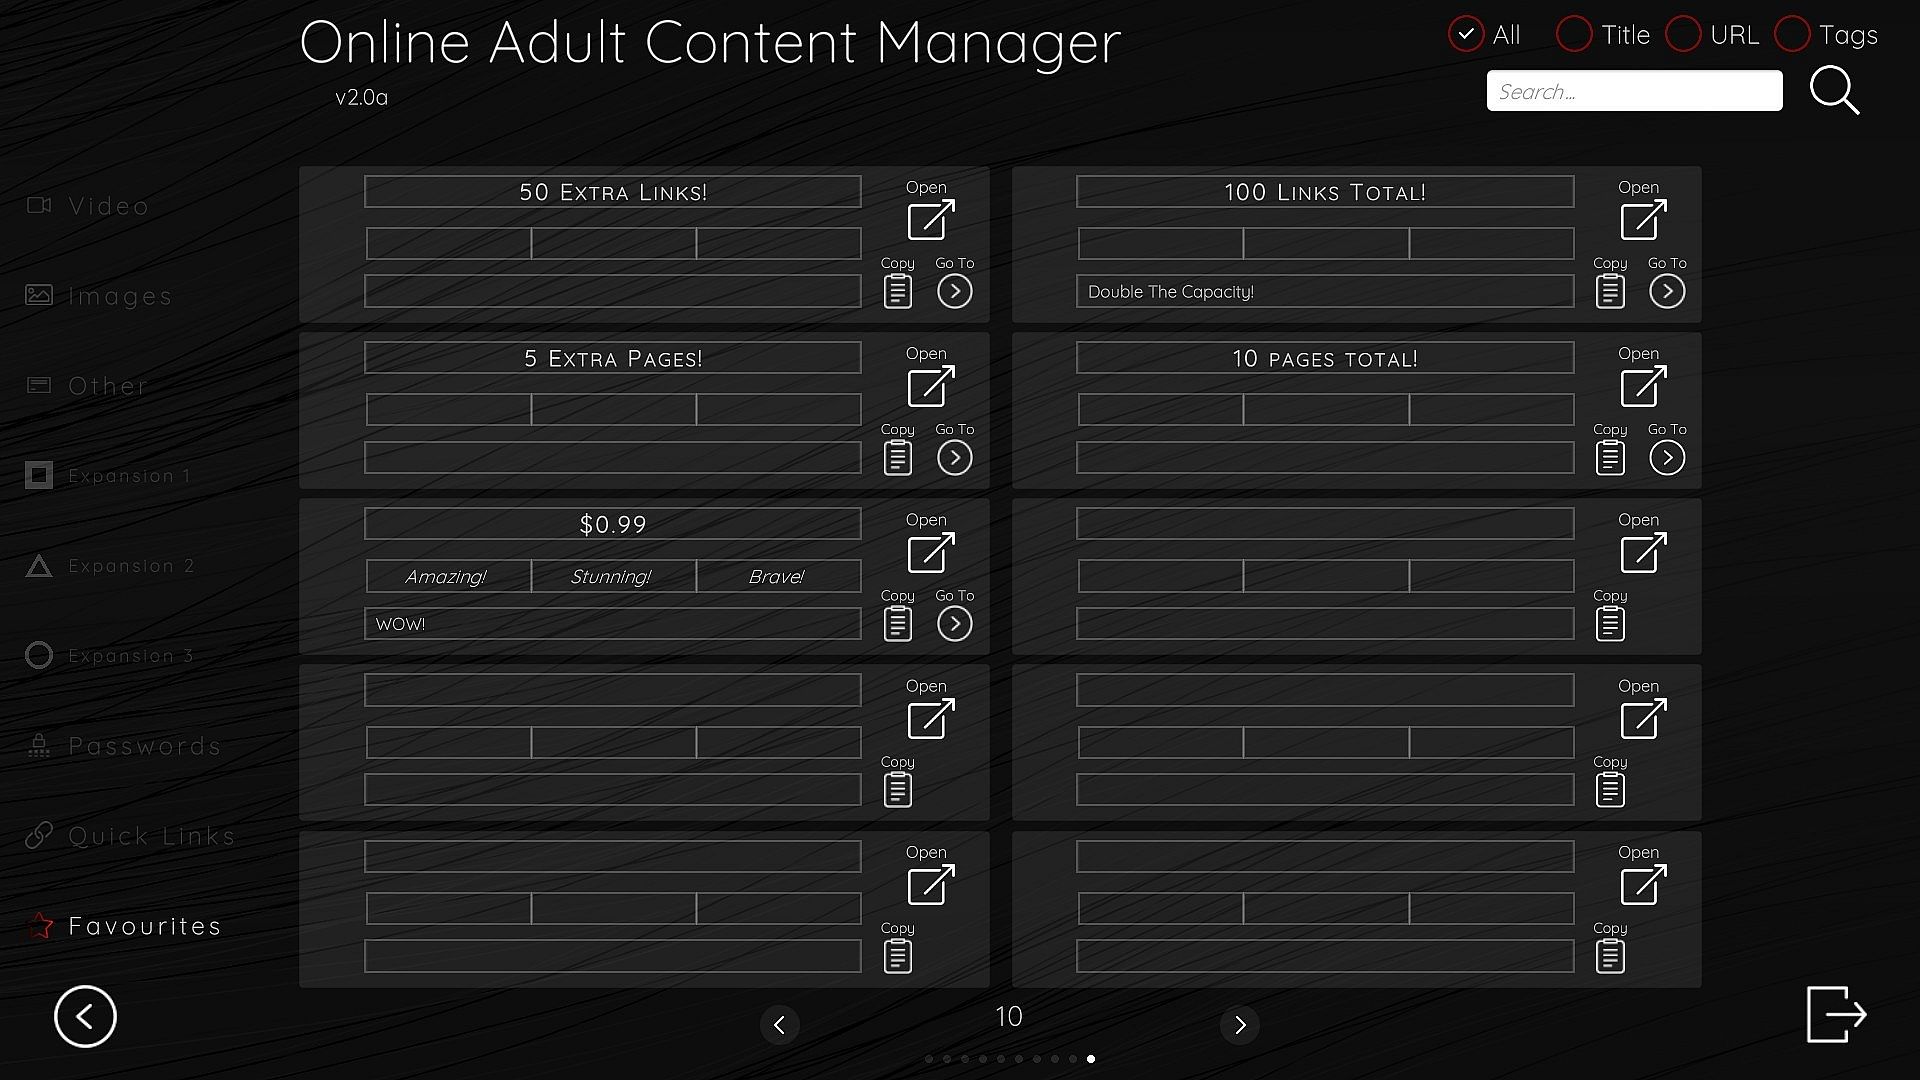
Task: Open the '10 pages total!' entry link
Action: (x=1642, y=386)
